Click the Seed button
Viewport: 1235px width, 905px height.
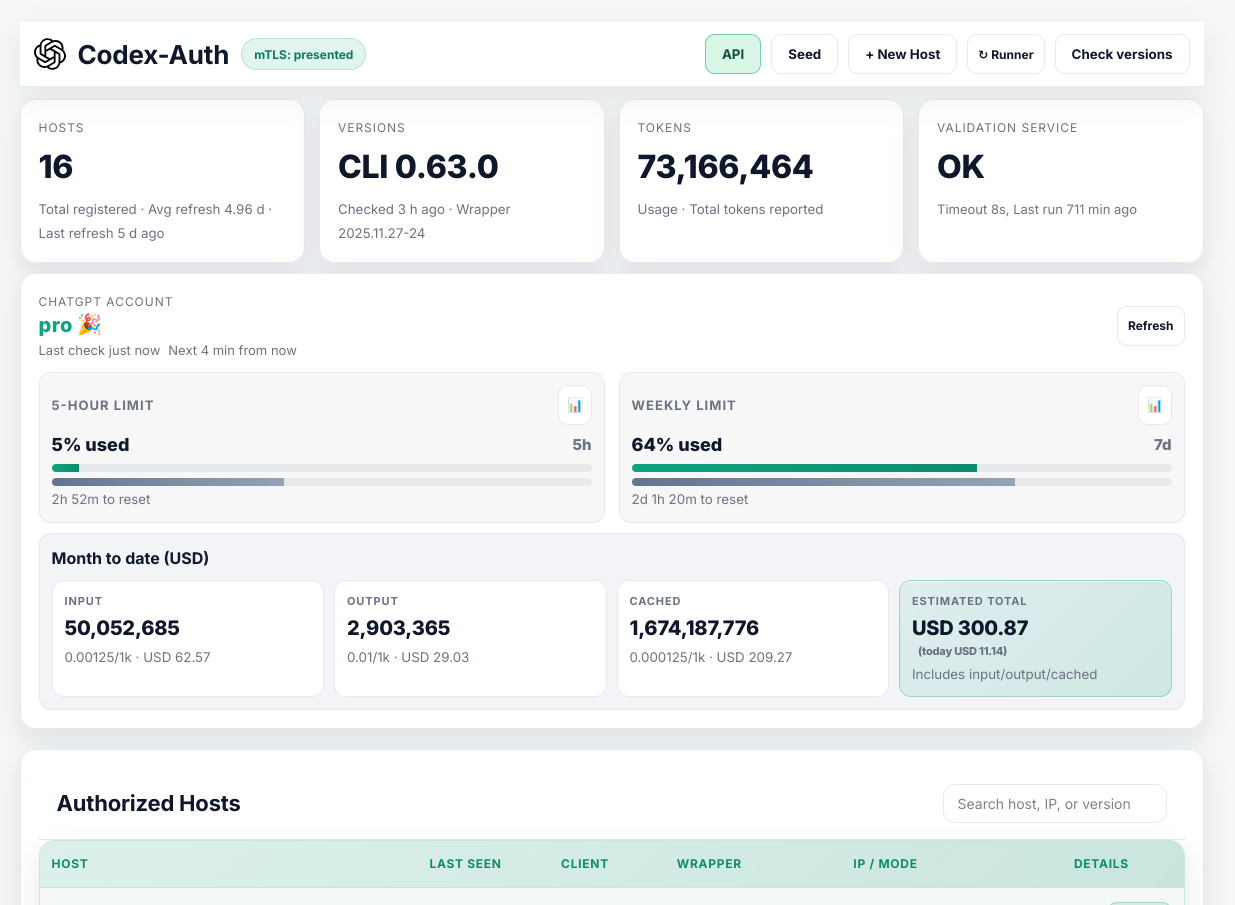(x=804, y=55)
